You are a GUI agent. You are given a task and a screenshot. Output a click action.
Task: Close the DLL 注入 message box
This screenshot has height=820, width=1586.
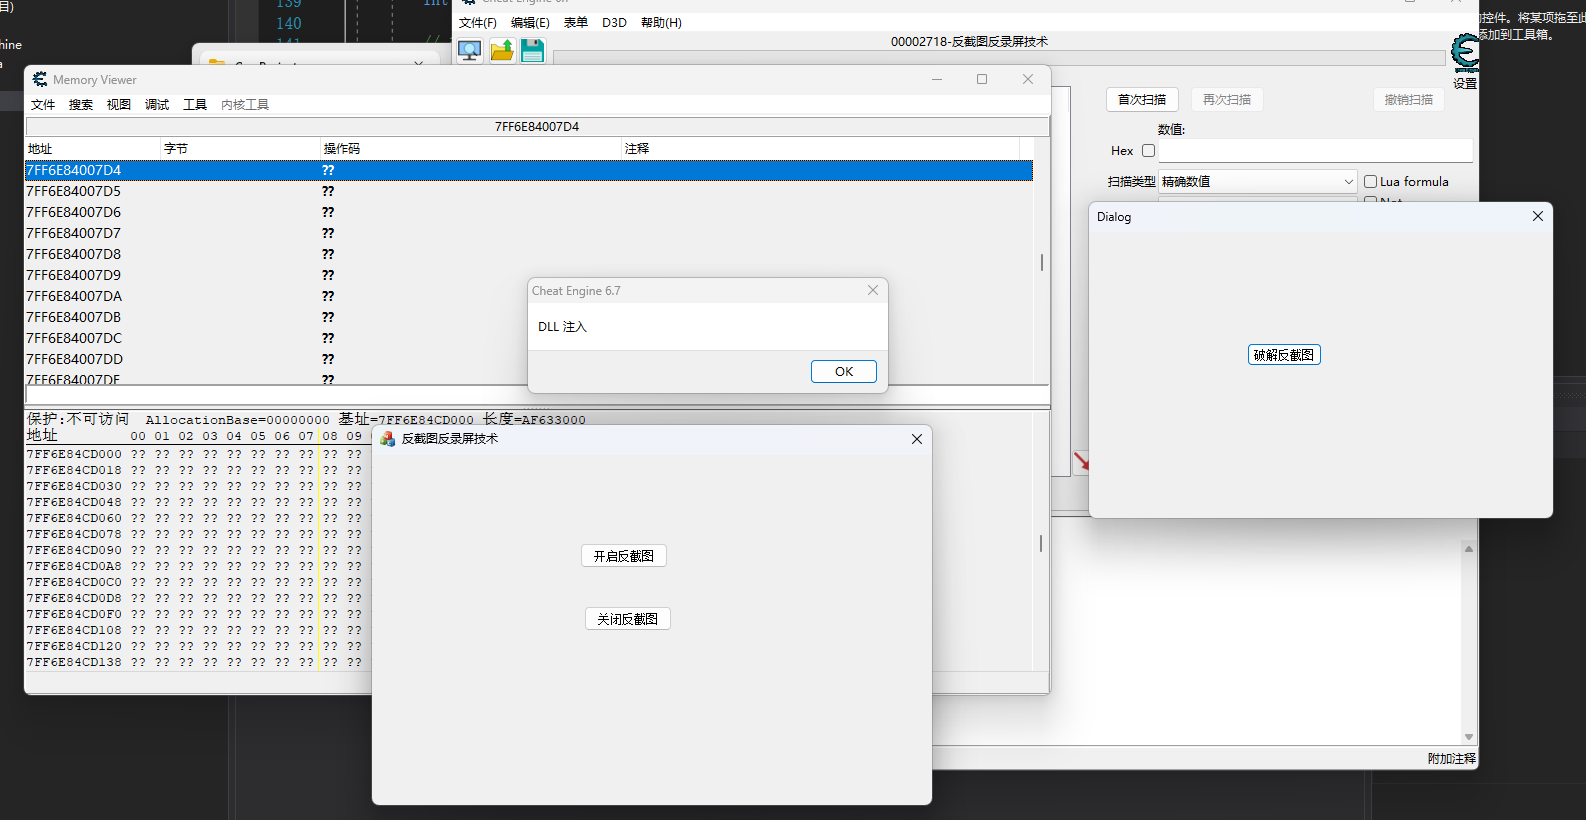coord(873,290)
